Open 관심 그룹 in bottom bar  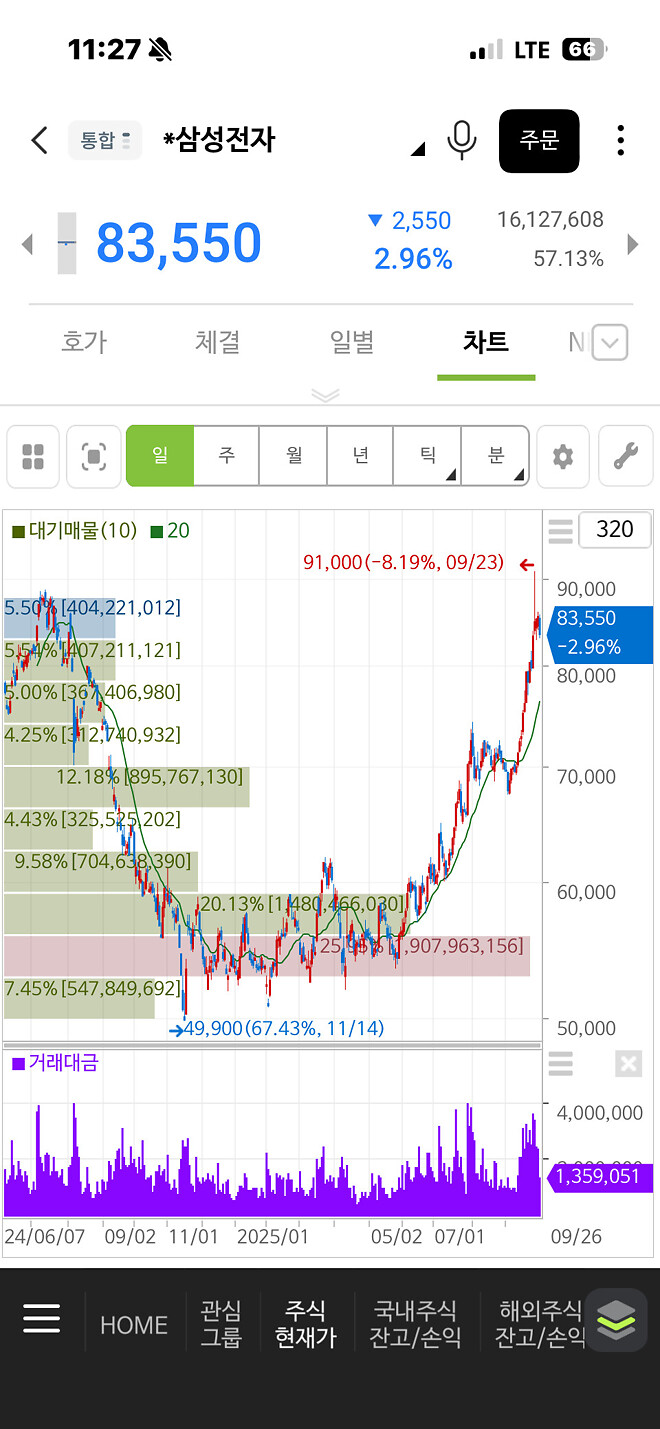click(221, 1324)
